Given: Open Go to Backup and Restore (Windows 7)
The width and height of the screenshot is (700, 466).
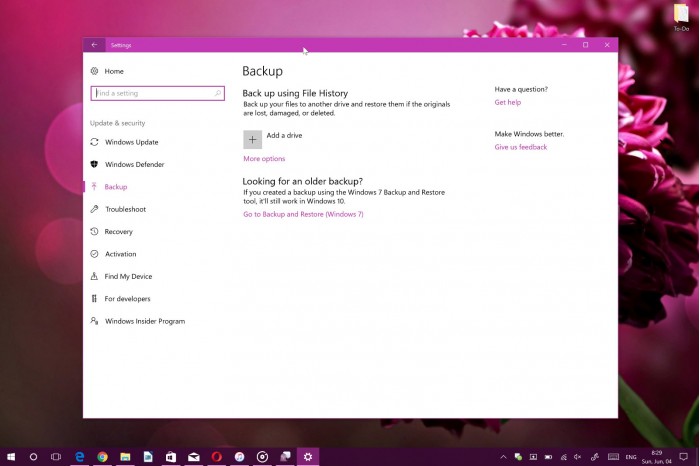Looking at the screenshot, I should point(303,214).
